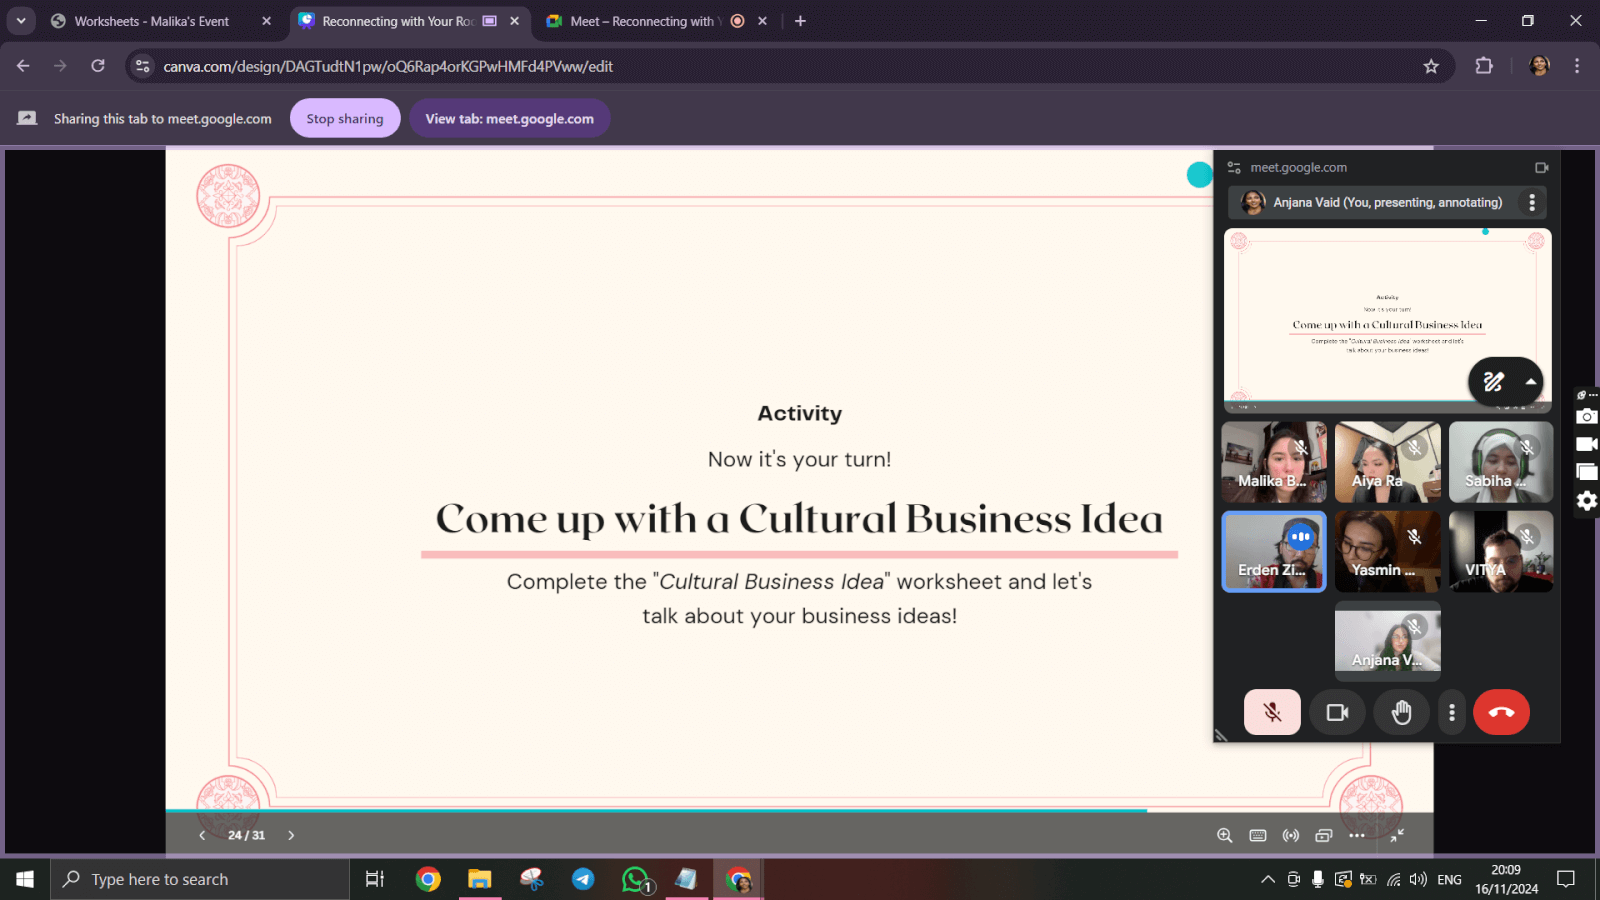The image size is (1600, 900).
Task: Select Sabiha participant tile
Action: pyautogui.click(x=1501, y=462)
